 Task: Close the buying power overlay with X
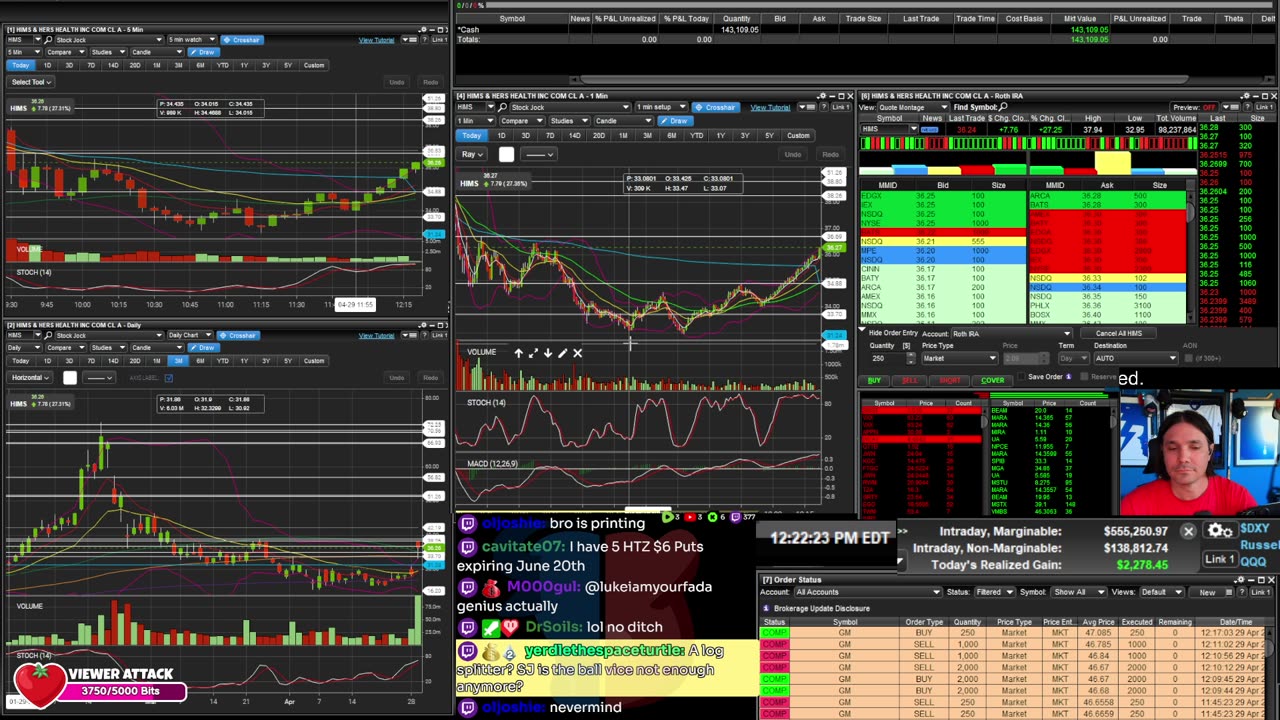1188,532
